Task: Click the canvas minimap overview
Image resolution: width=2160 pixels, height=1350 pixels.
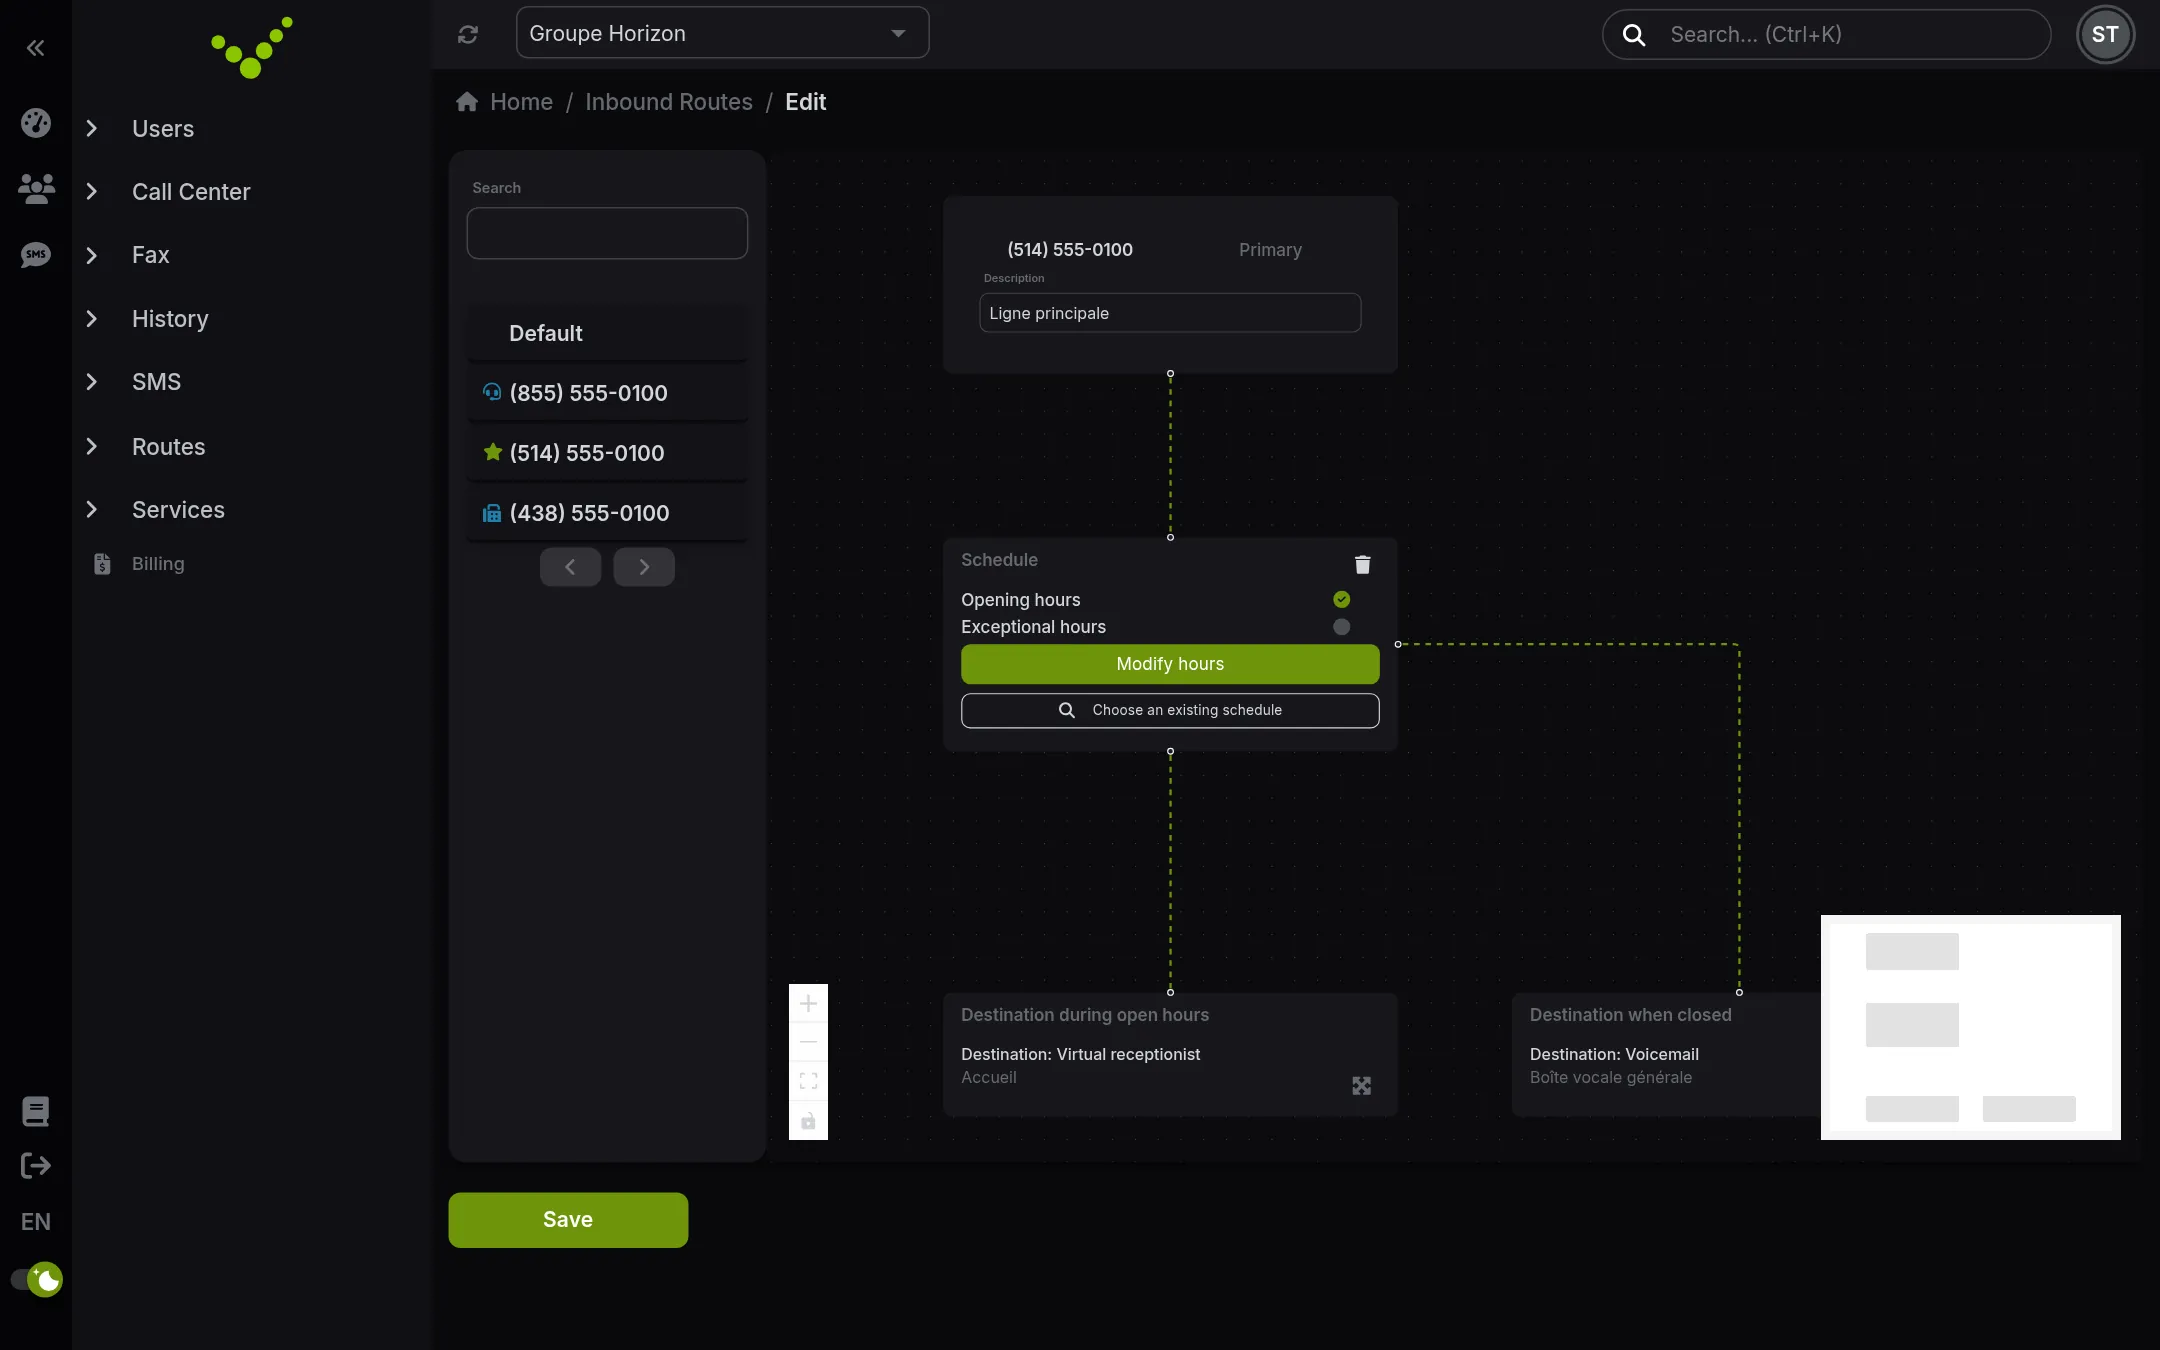Action: click(1970, 1027)
